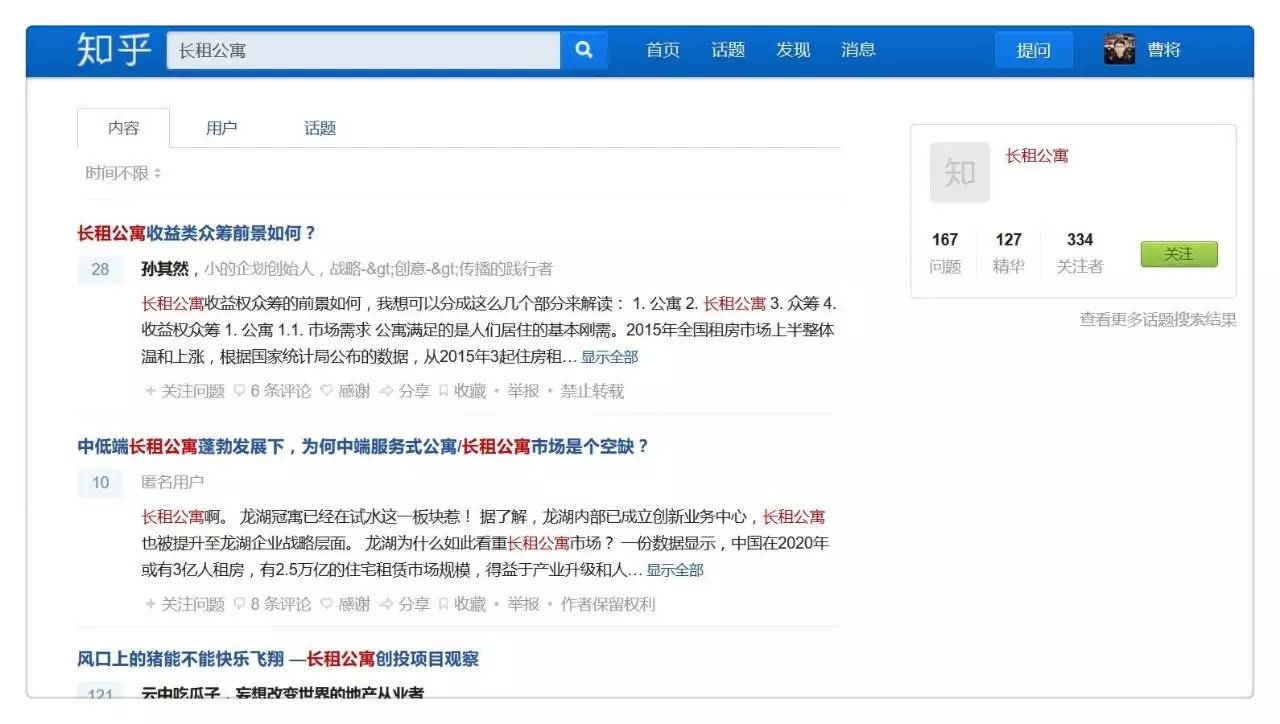The image size is (1280, 724).
Task: Click 作者保留权利 label
Action: pyautogui.click(x=608, y=604)
